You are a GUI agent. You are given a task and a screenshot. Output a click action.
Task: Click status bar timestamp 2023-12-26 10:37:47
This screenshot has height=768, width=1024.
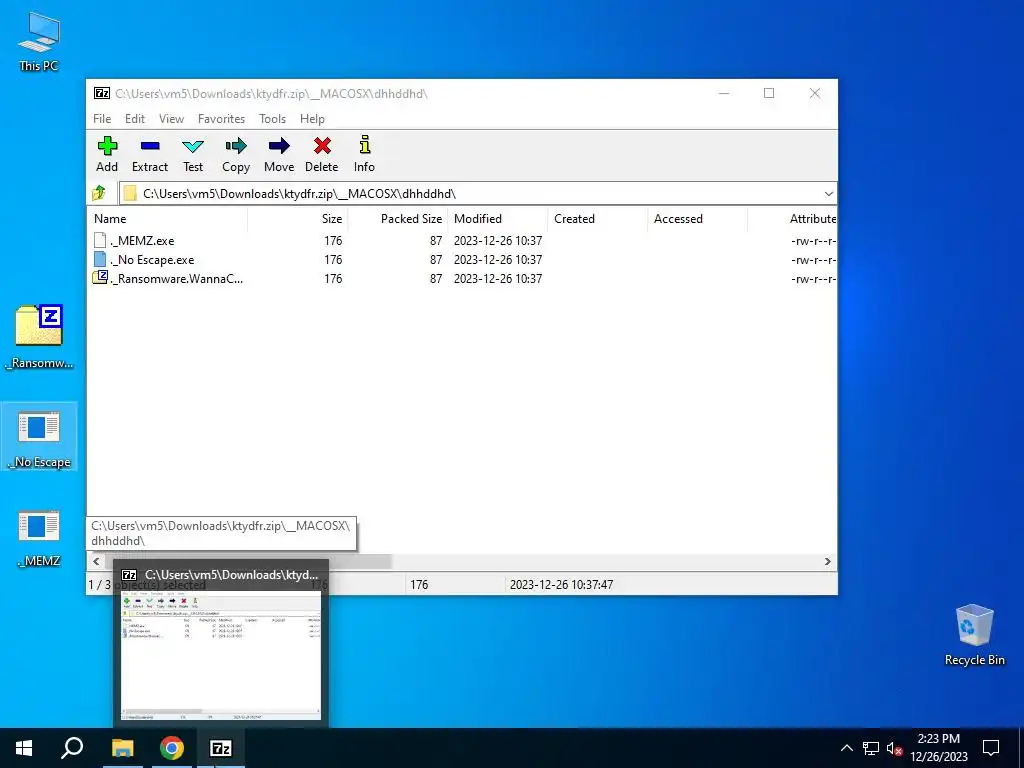click(x=561, y=584)
